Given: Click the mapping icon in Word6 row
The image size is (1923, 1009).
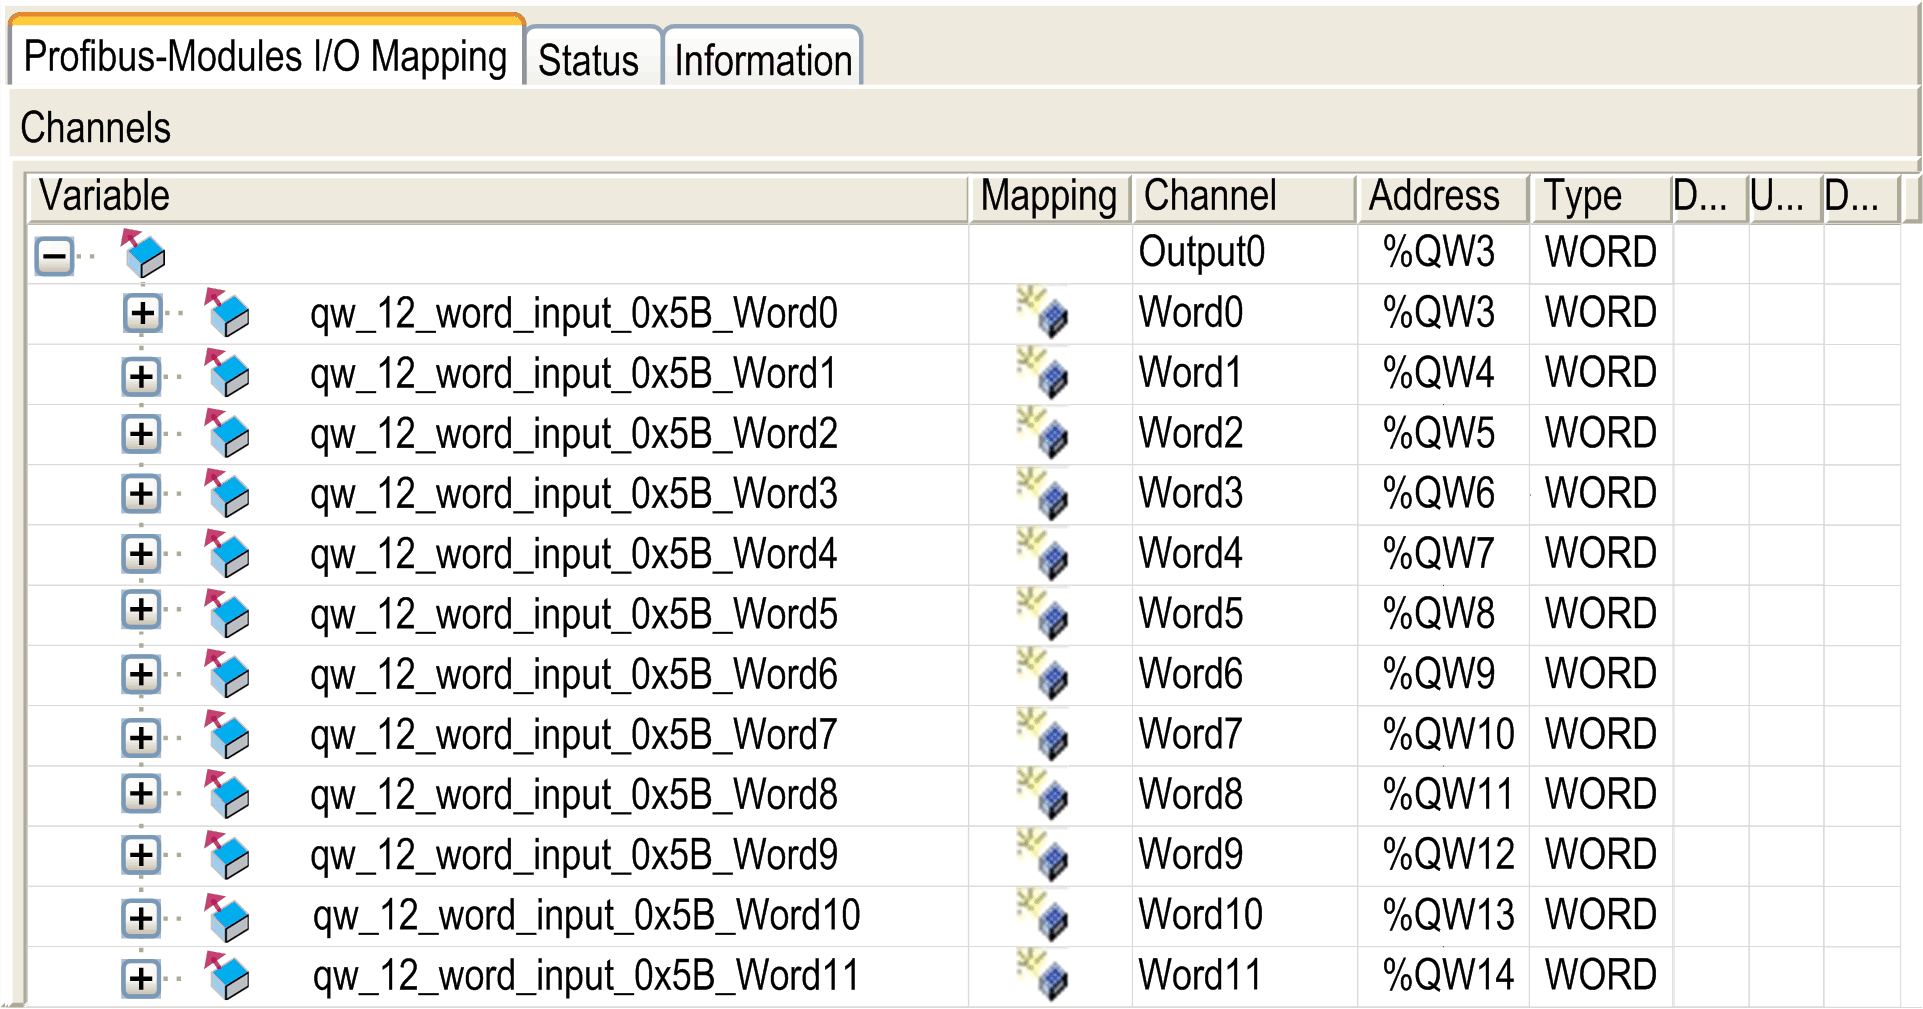Looking at the screenshot, I should pos(1043,673).
